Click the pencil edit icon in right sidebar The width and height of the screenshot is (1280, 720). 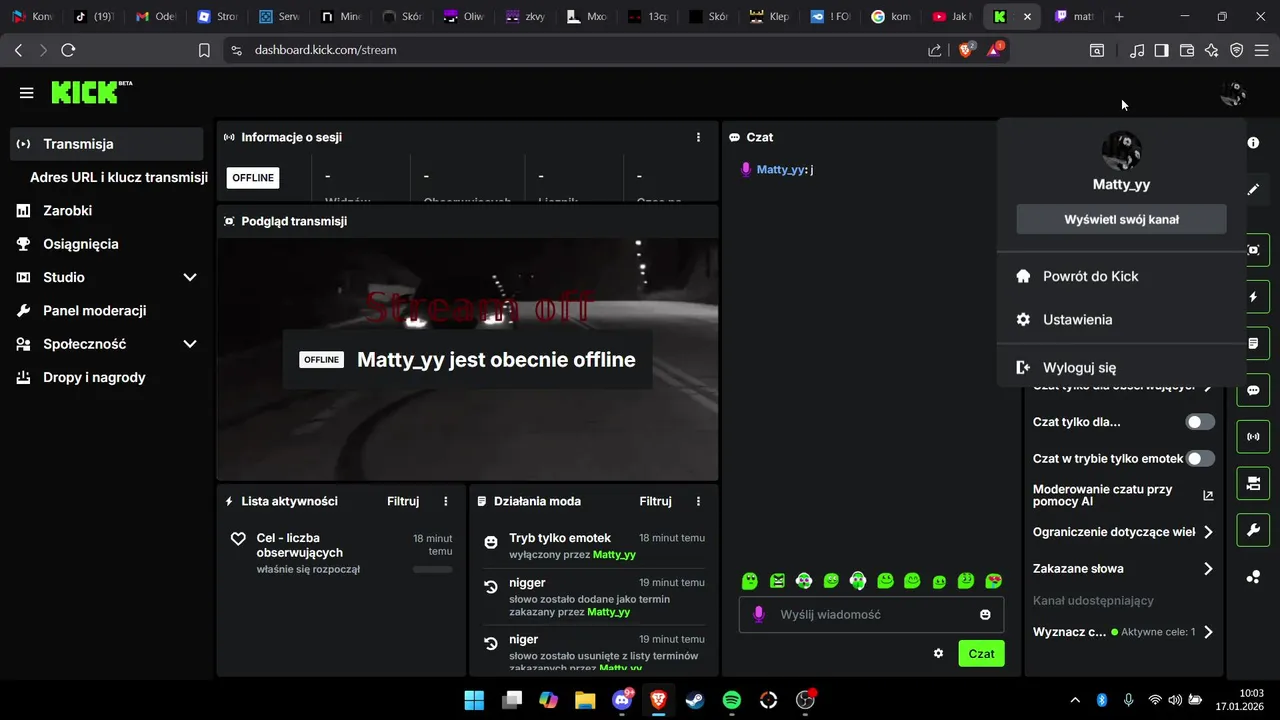1253,189
